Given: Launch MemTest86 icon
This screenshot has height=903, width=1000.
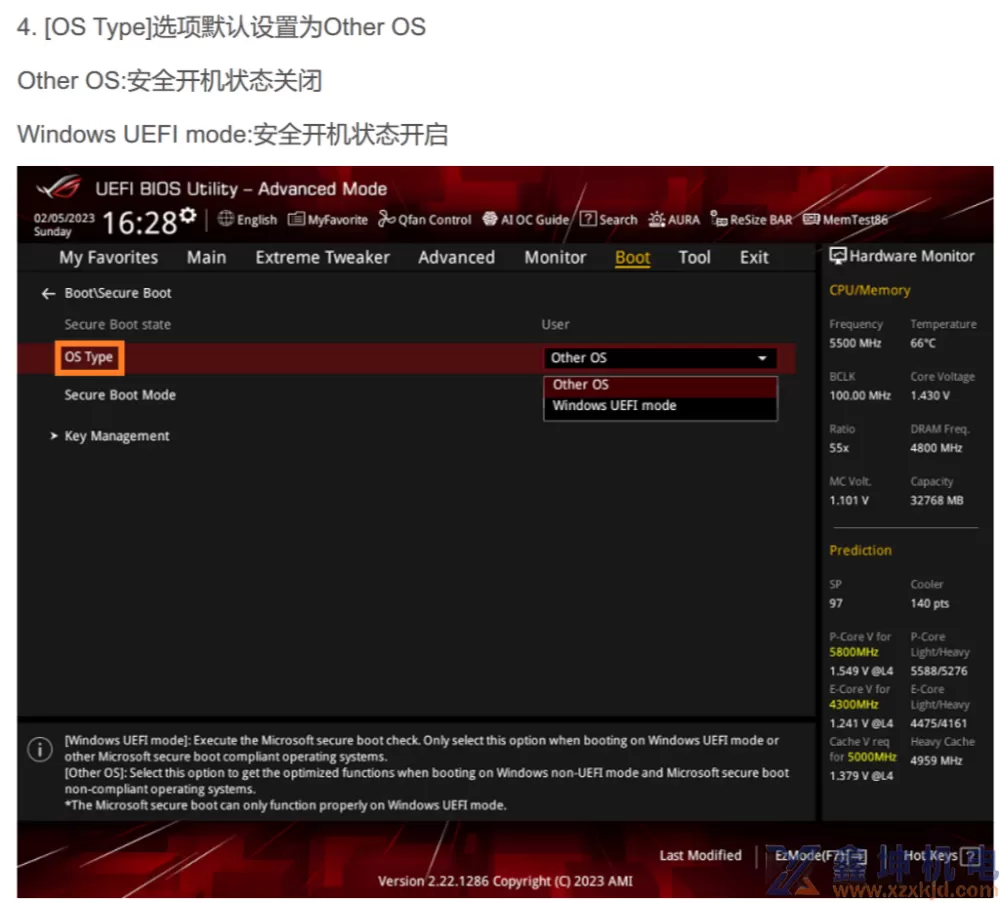Looking at the screenshot, I should click(811, 219).
